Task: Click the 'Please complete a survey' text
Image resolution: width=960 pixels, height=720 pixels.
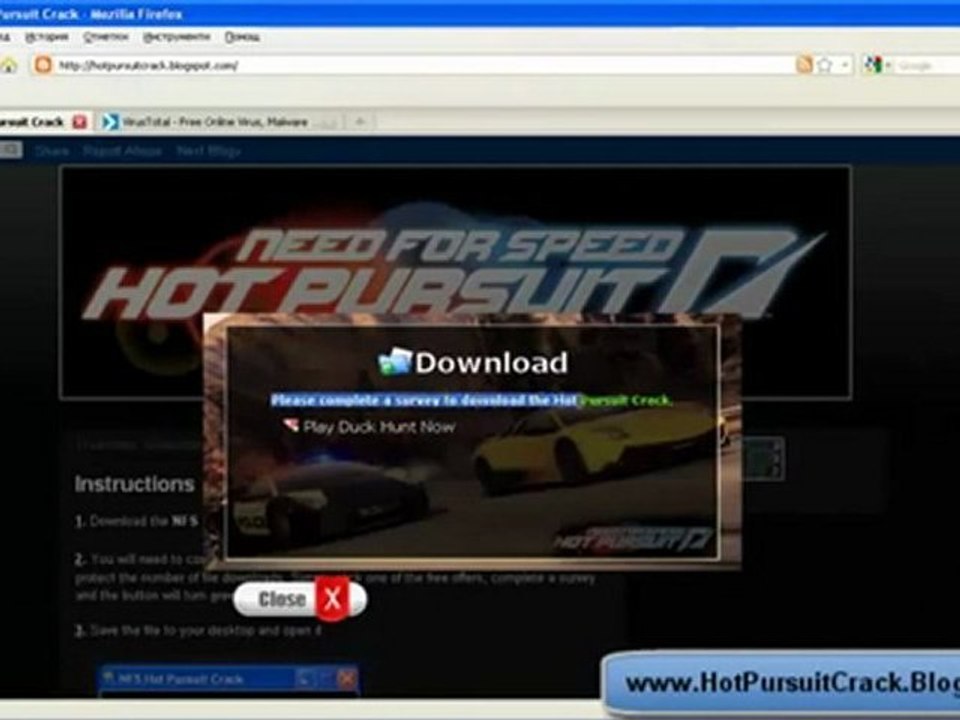Action: tap(471, 400)
